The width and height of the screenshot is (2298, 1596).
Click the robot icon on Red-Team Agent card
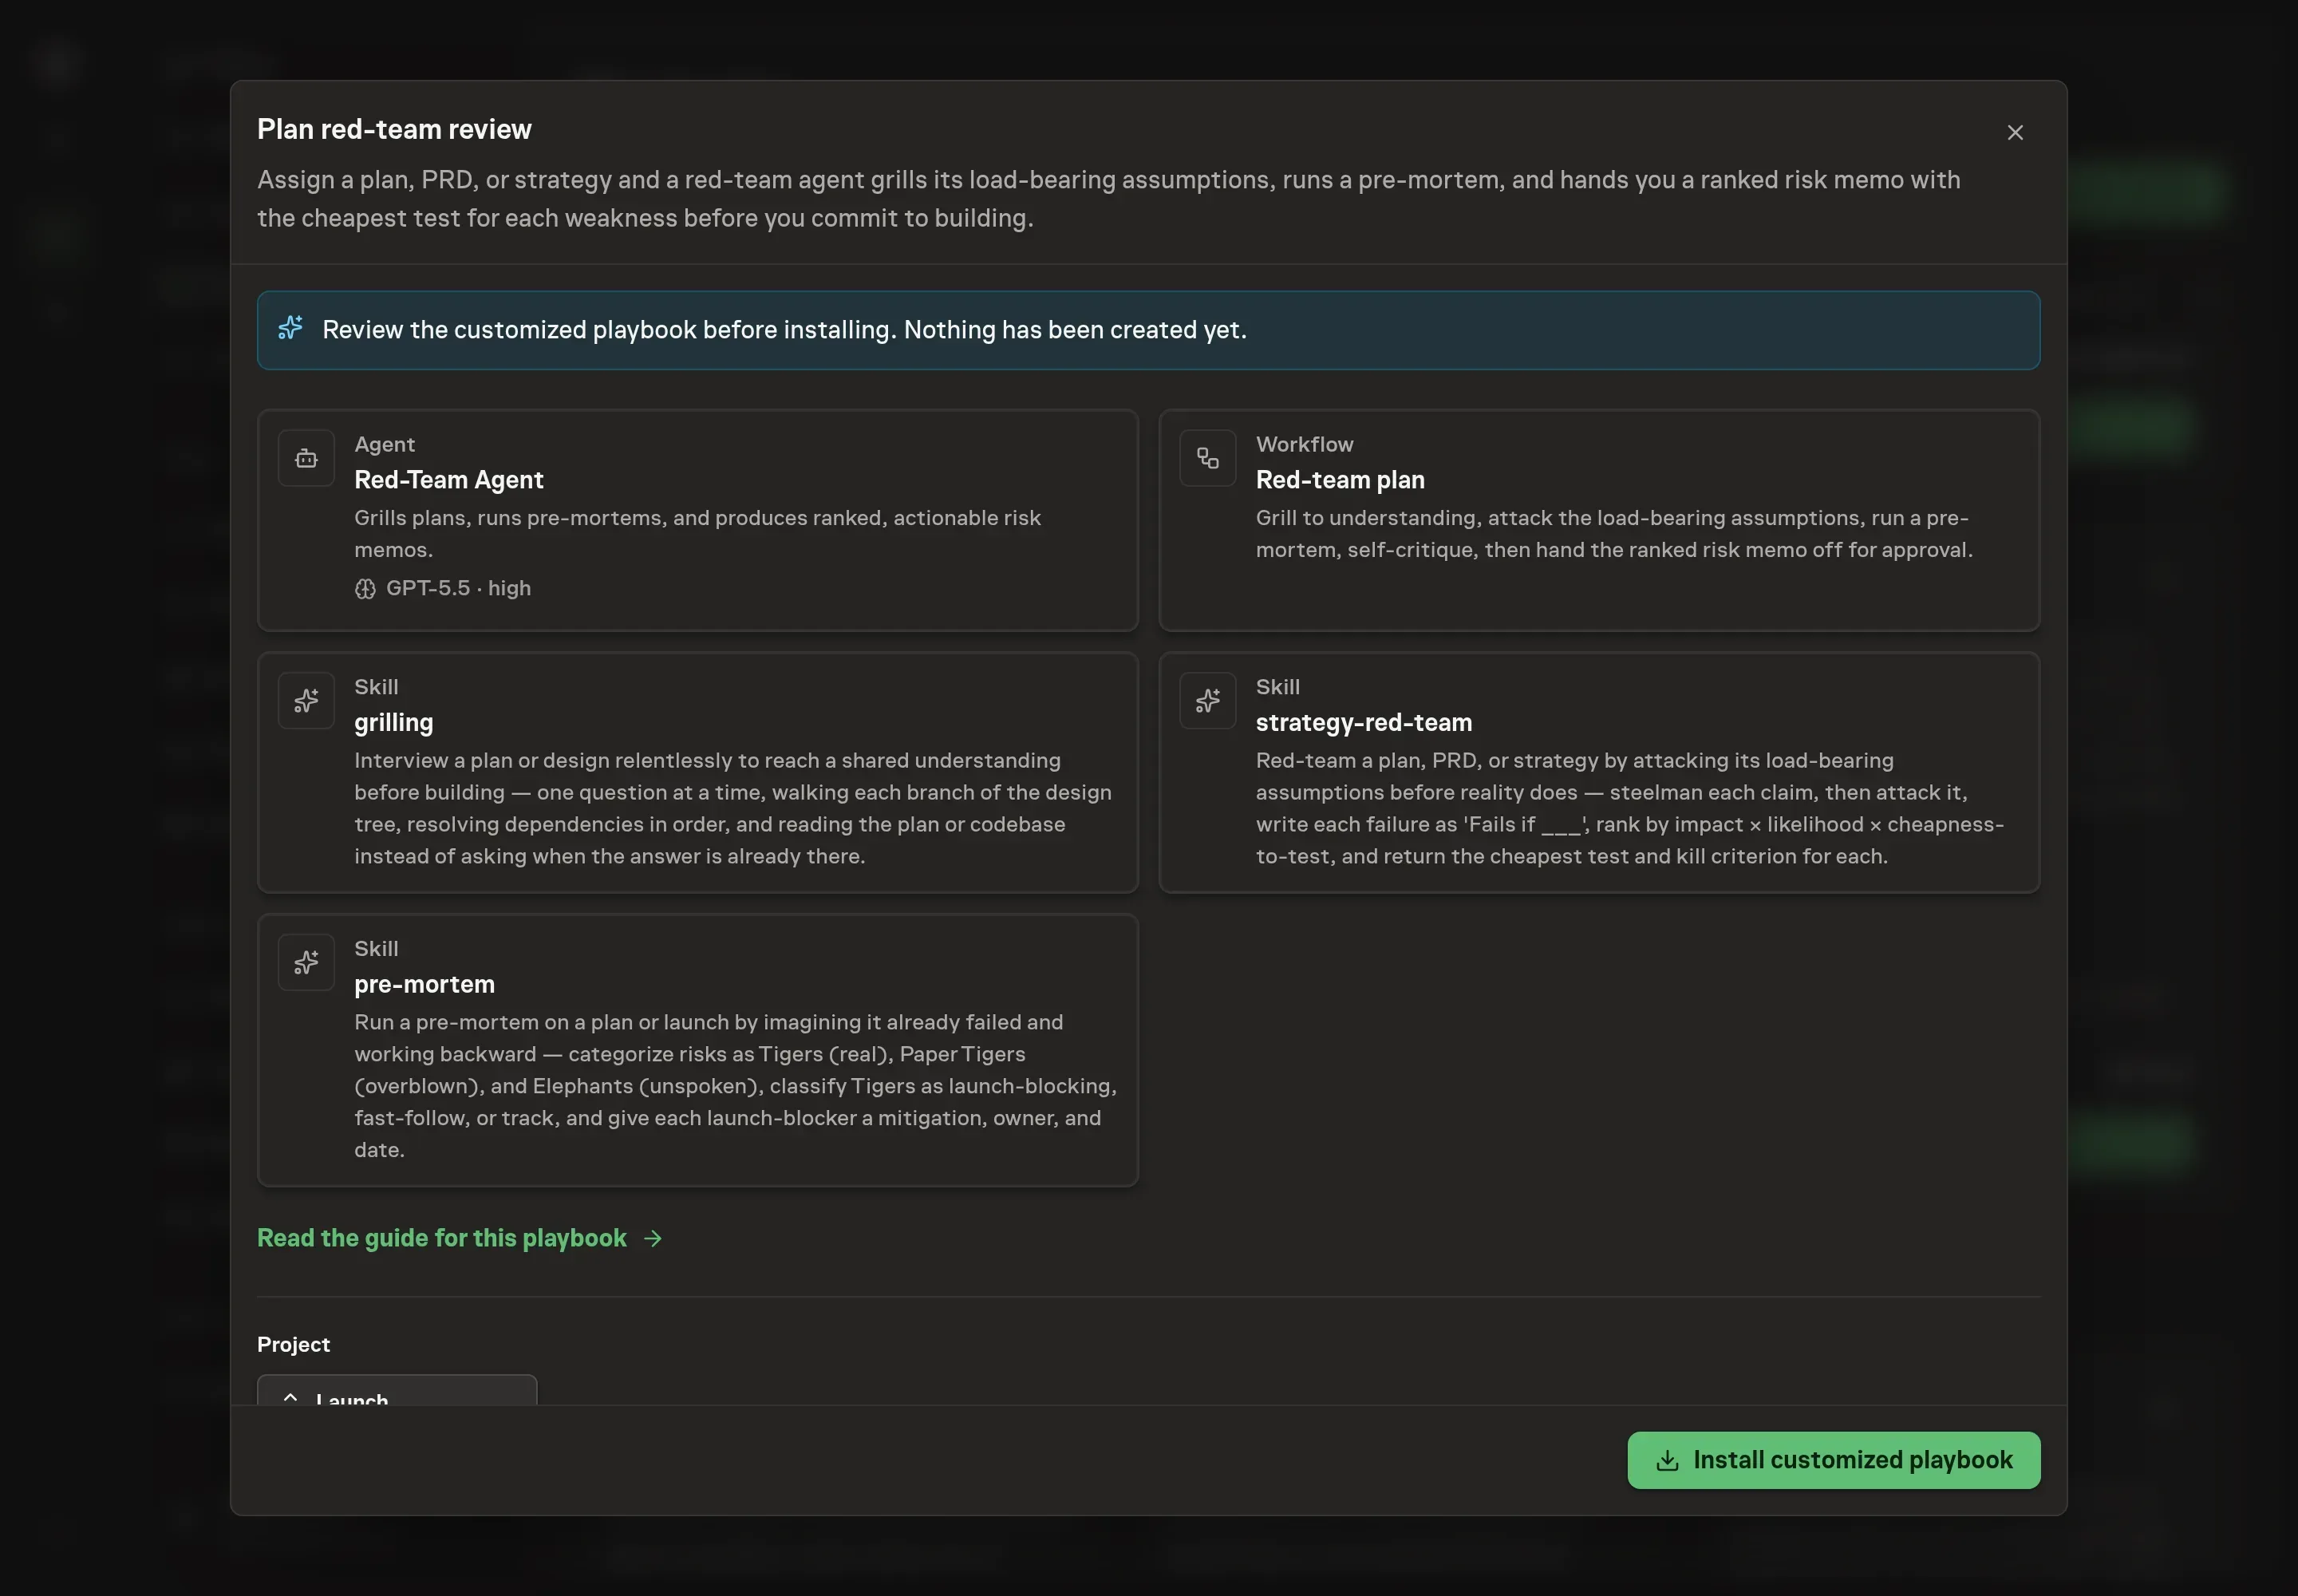[x=306, y=458]
